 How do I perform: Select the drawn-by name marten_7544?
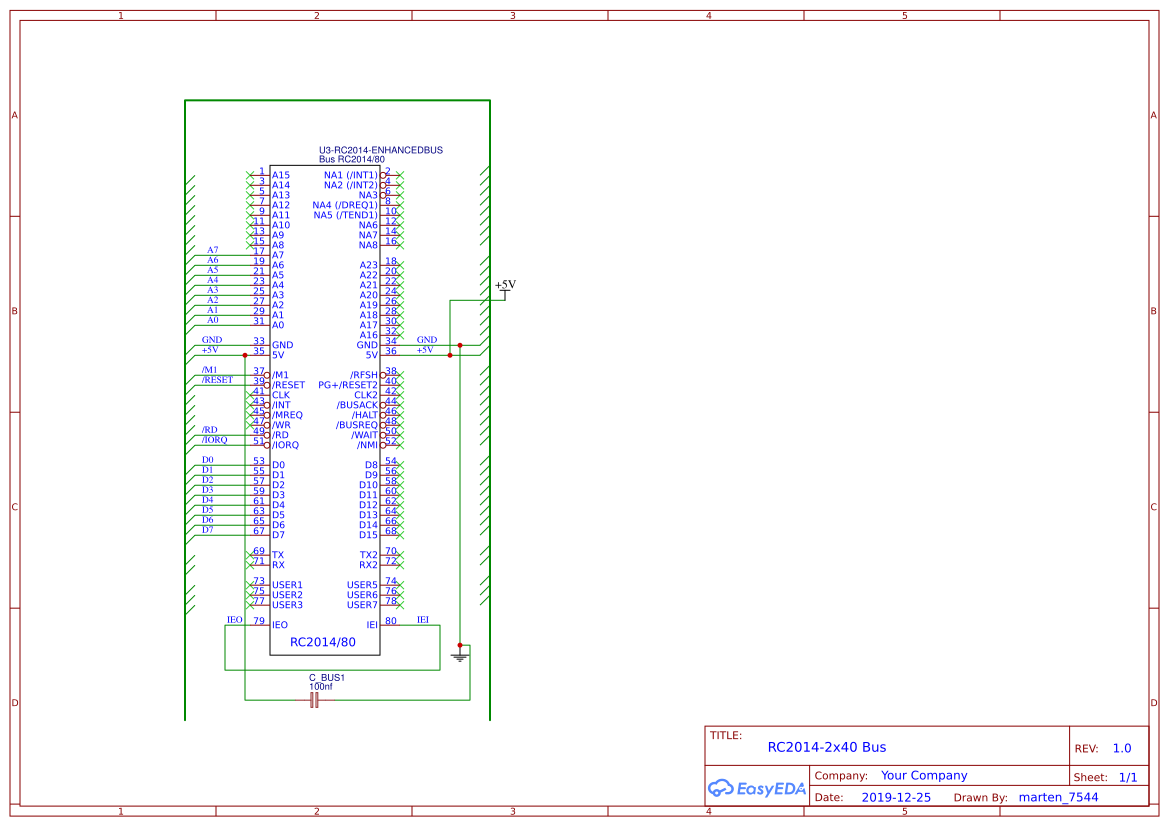(1058, 798)
